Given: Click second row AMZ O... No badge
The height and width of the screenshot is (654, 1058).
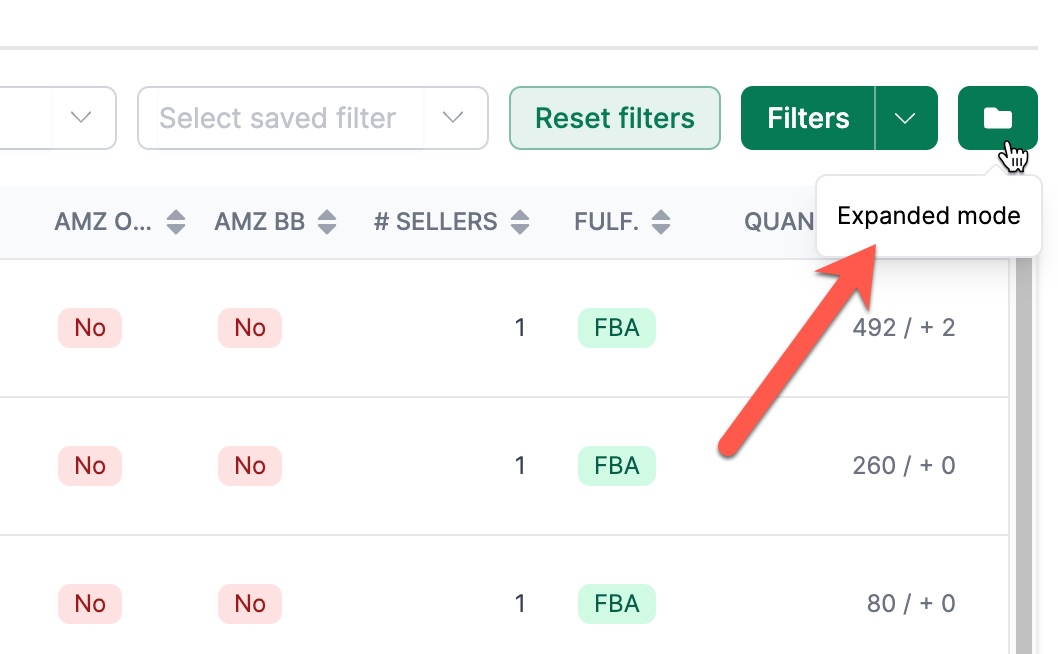Looking at the screenshot, I should (90, 466).
